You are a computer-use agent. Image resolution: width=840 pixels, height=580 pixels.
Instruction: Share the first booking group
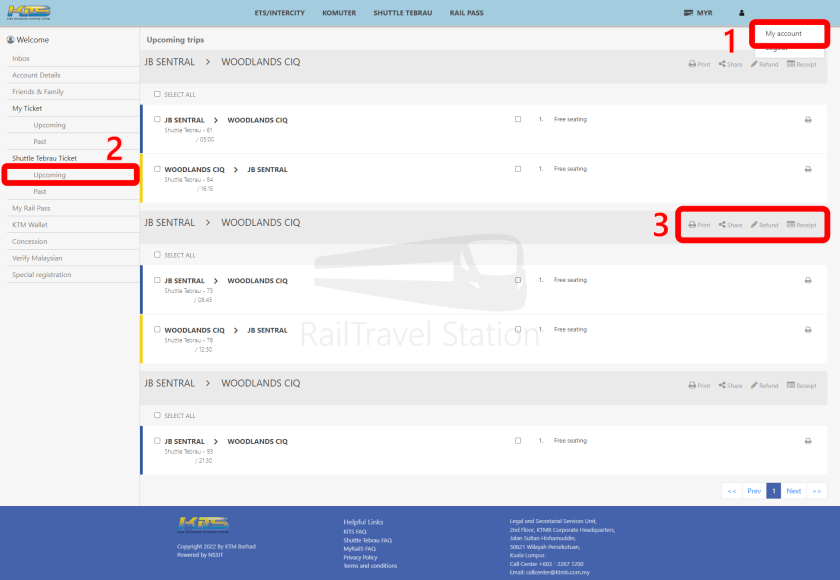pyautogui.click(x=731, y=64)
